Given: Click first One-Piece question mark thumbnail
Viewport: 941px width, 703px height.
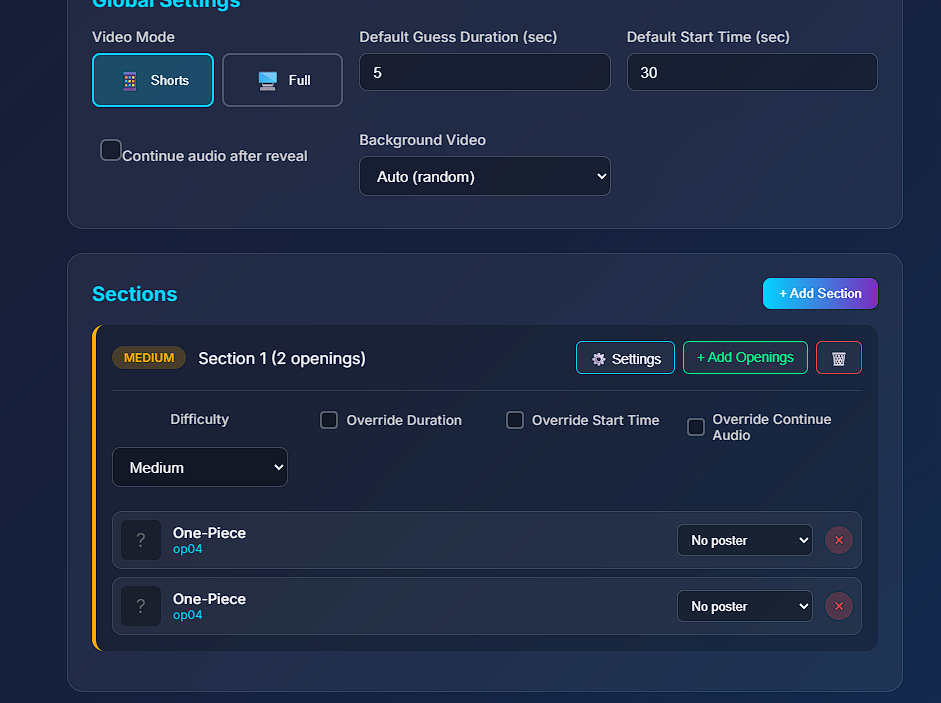Looking at the screenshot, I should pos(141,540).
